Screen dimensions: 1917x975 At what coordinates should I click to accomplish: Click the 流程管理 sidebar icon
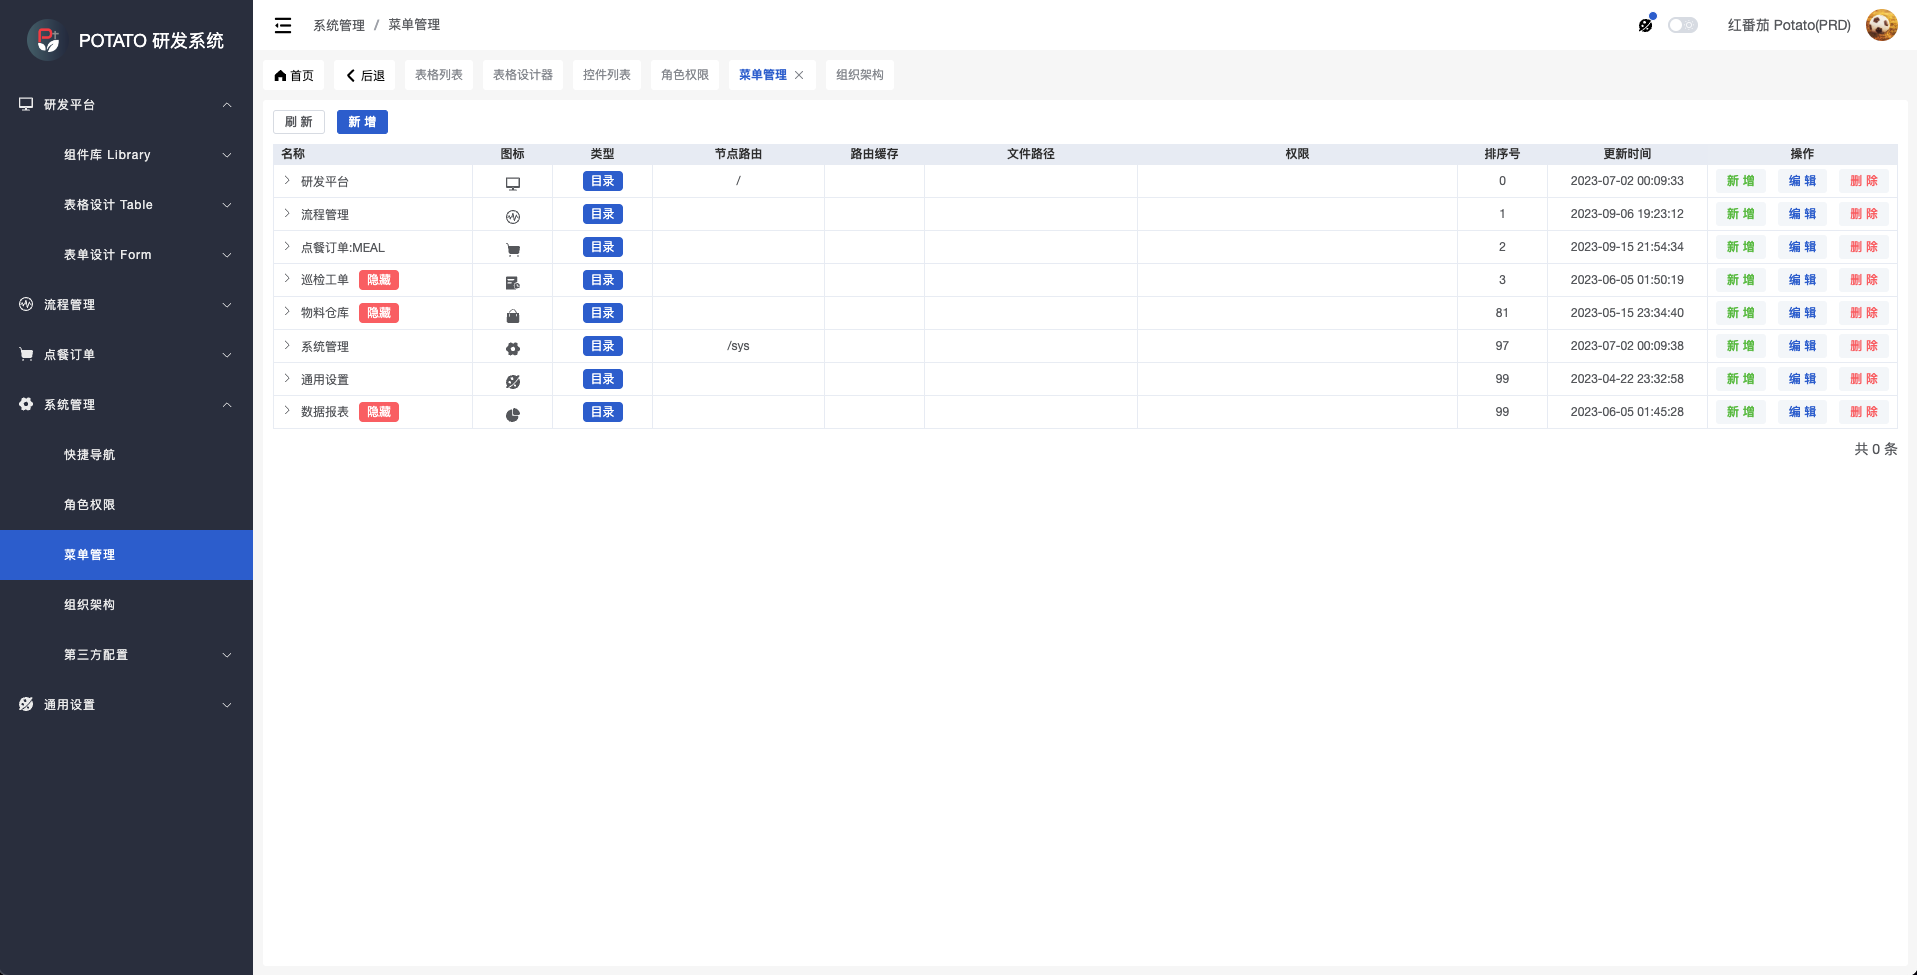(26, 304)
